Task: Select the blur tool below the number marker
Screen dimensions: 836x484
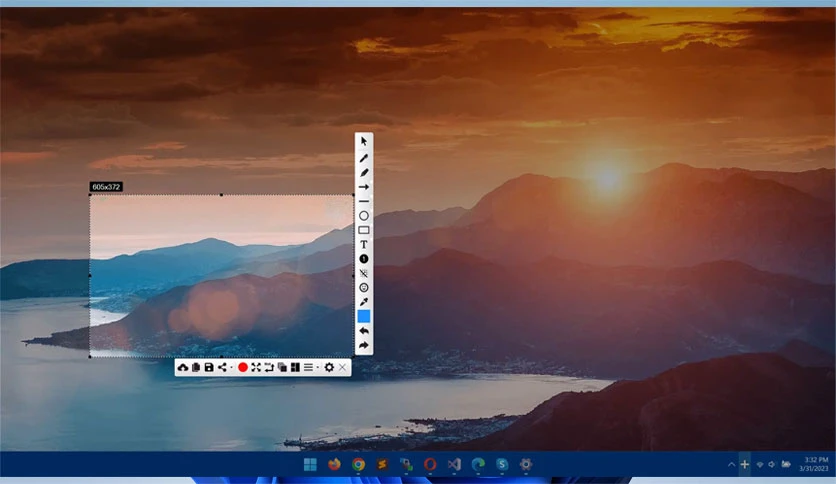Action: (x=364, y=273)
